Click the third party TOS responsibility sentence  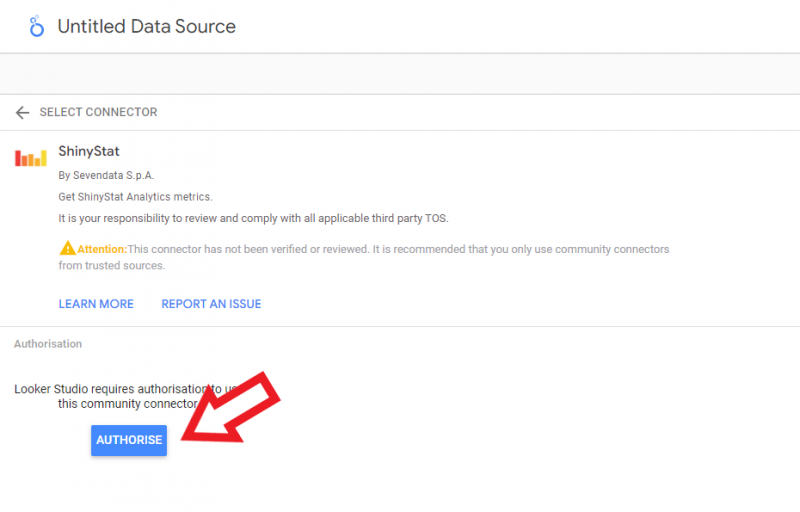point(253,218)
